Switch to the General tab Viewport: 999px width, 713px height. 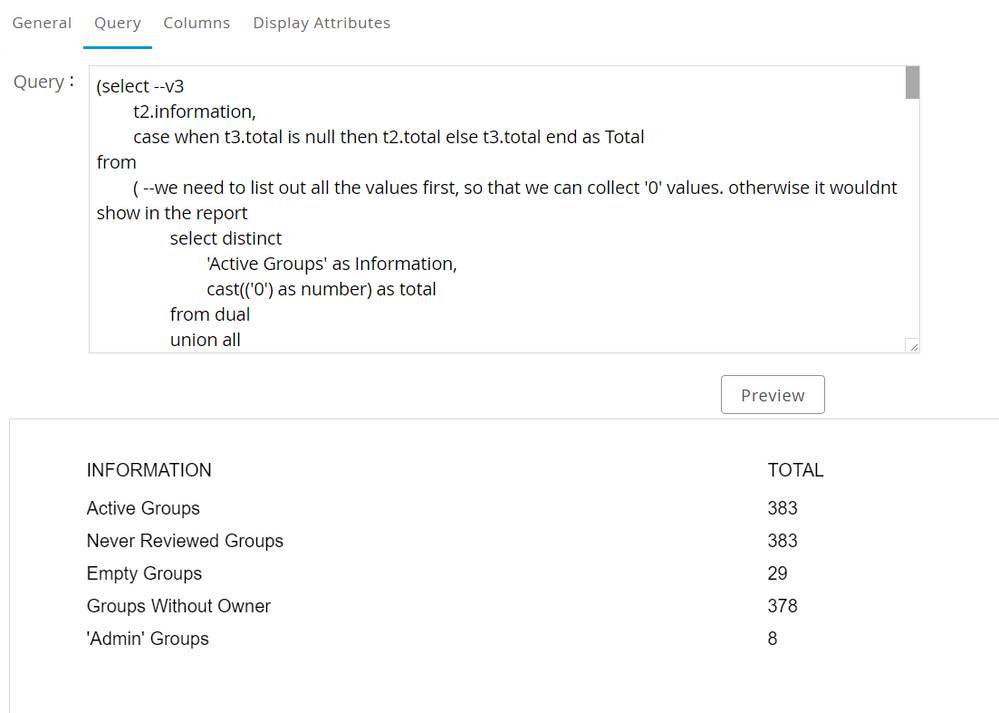pos(42,23)
